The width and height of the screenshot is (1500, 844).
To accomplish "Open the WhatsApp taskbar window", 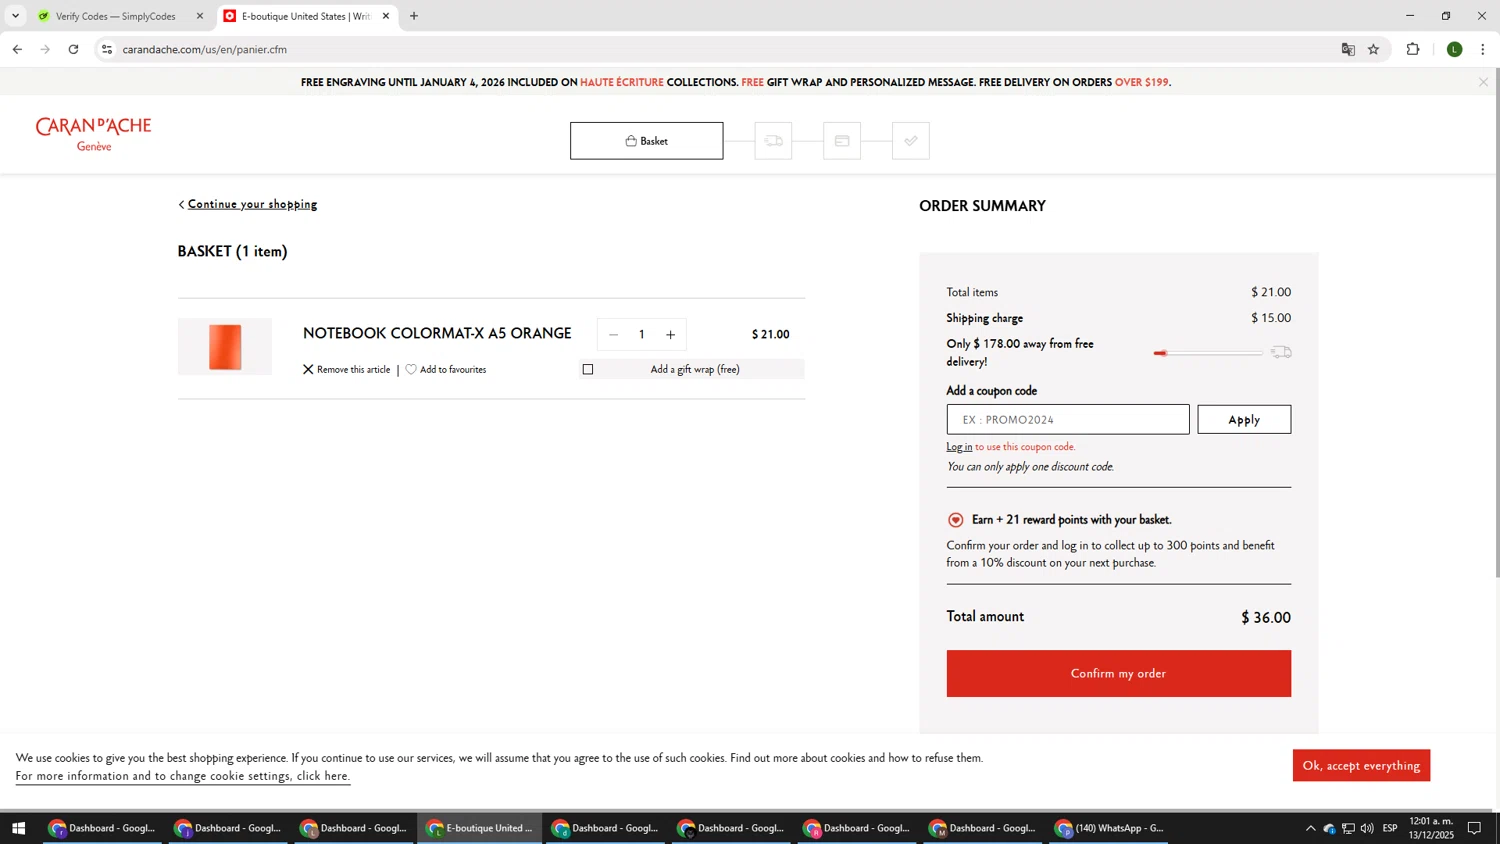I will coord(1110,828).
